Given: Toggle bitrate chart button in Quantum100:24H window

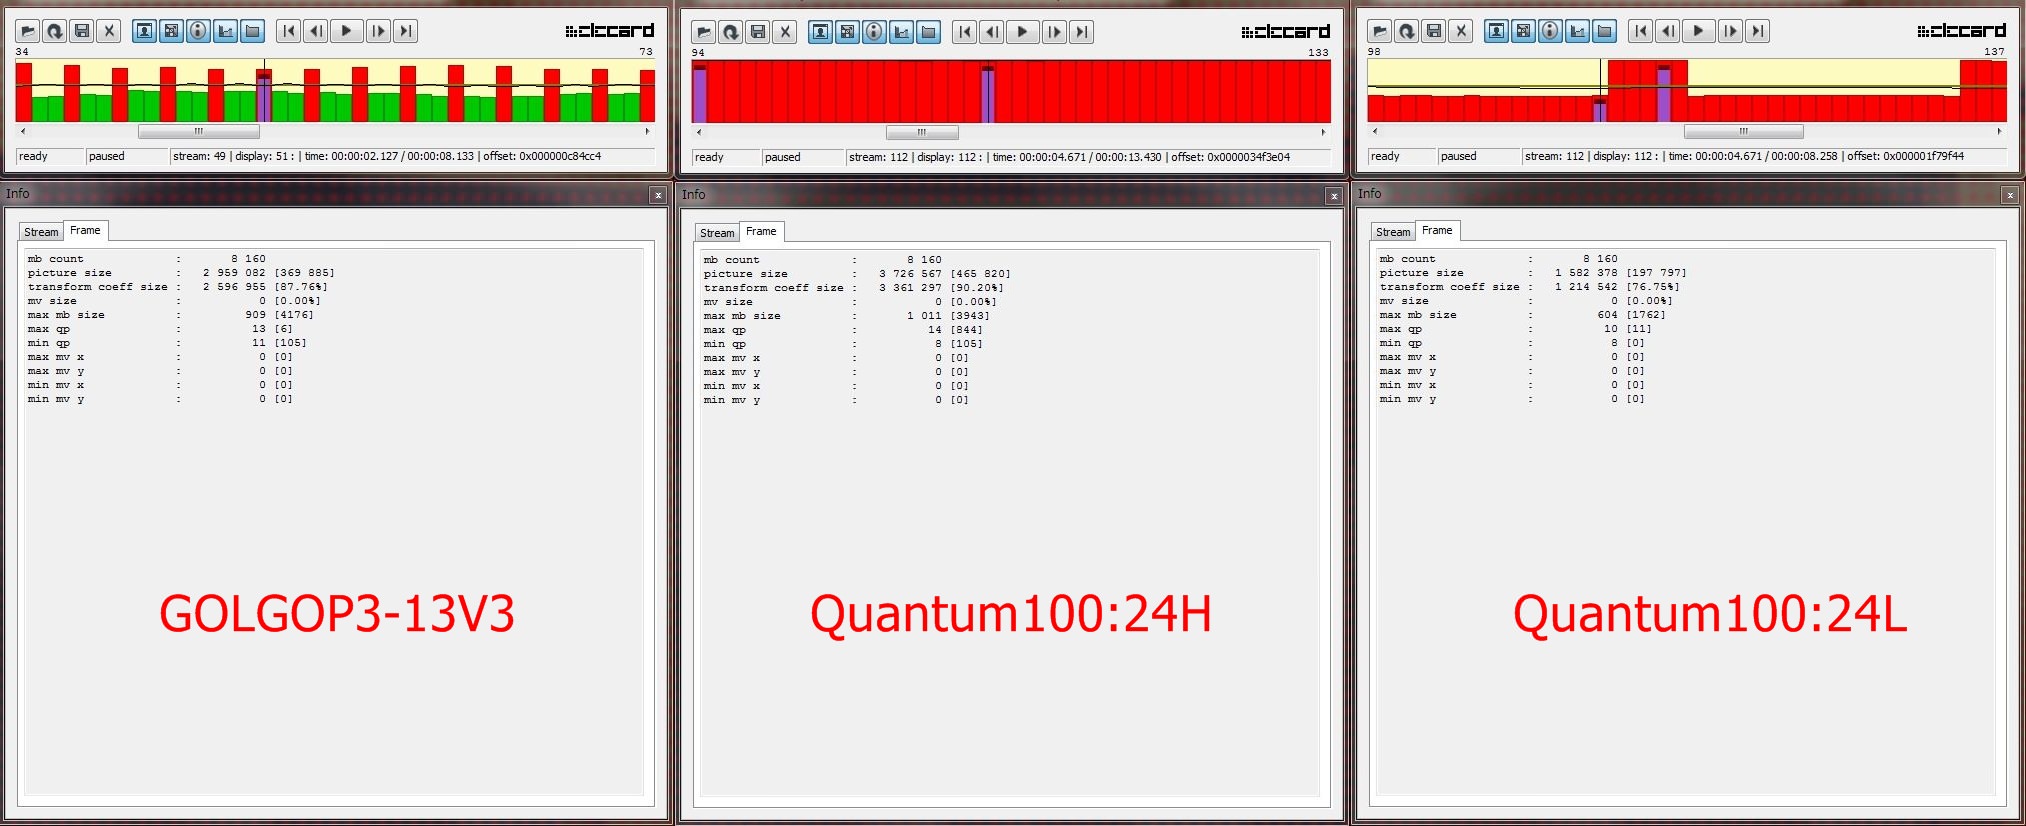Looking at the screenshot, I should point(902,32).
